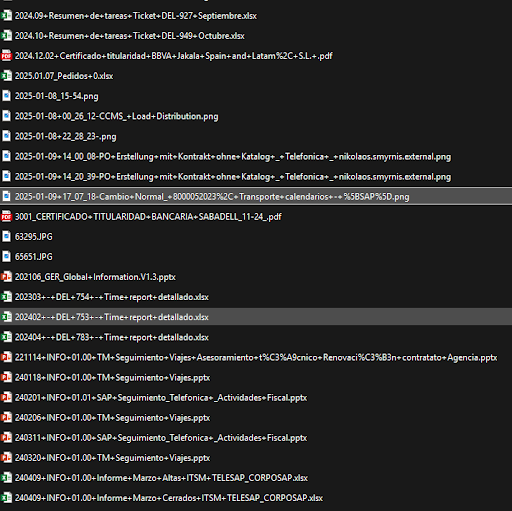This screenshot has height=511, width=512.
Task: Select file name 2025.01.07_Pedidos+0.xlsx
Action: pyautogui.click(x=64, y=76)
